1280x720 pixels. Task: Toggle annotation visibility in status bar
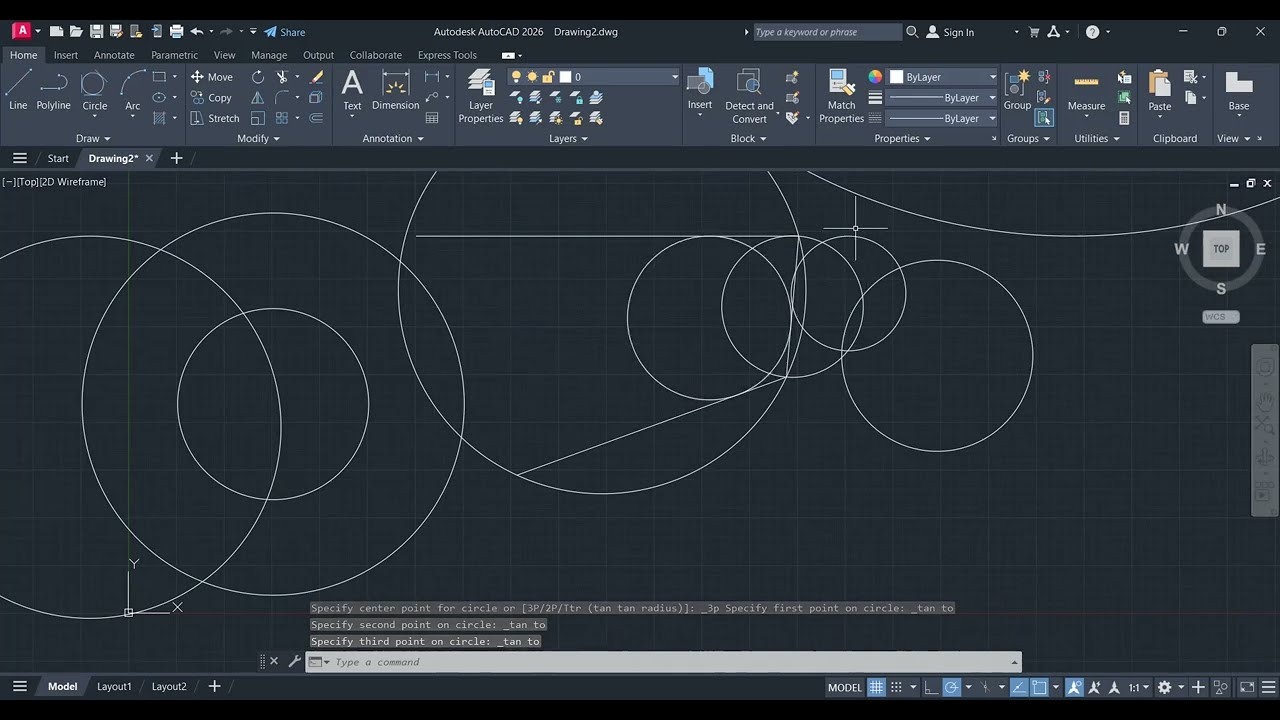click(x=1074, y=687)
